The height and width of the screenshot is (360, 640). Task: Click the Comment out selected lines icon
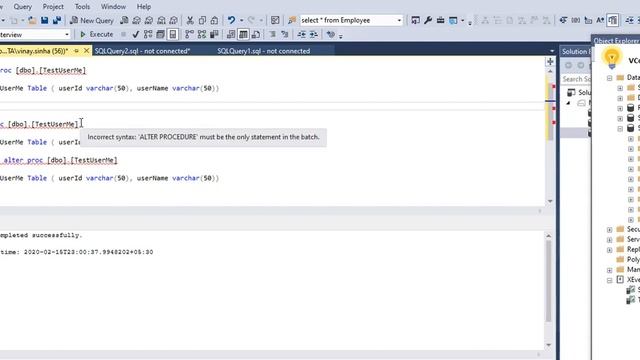[x=272, y=35]
